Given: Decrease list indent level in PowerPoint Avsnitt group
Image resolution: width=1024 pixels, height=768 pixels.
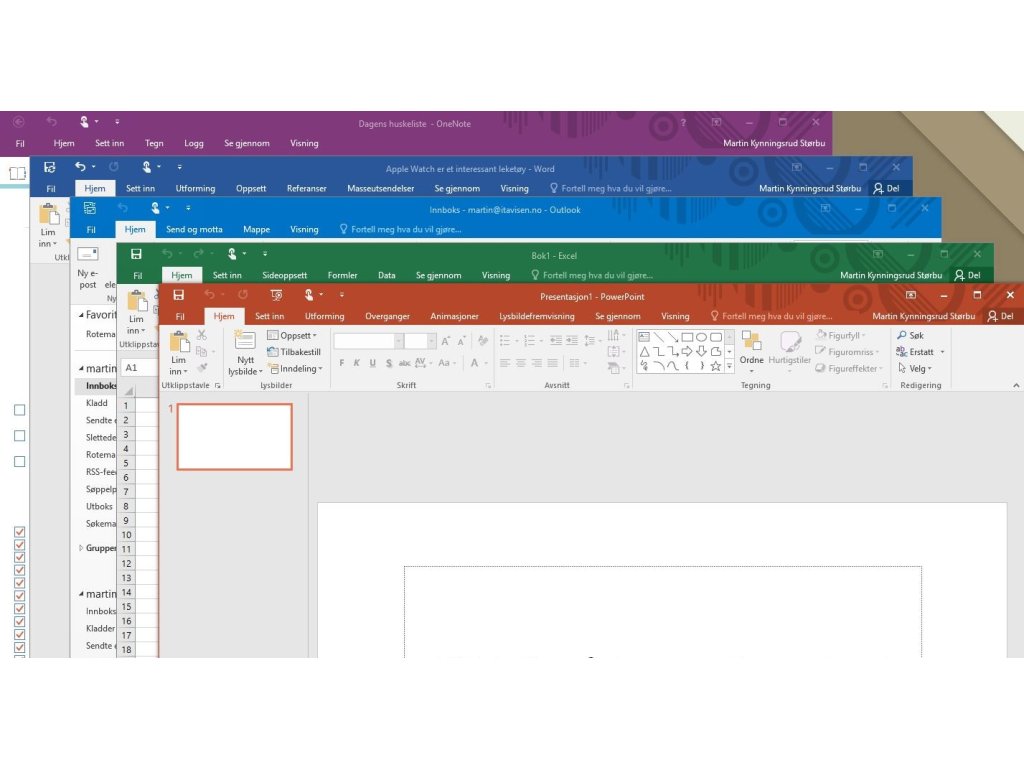Looking at the screenshot, I should tap(556, 340).
